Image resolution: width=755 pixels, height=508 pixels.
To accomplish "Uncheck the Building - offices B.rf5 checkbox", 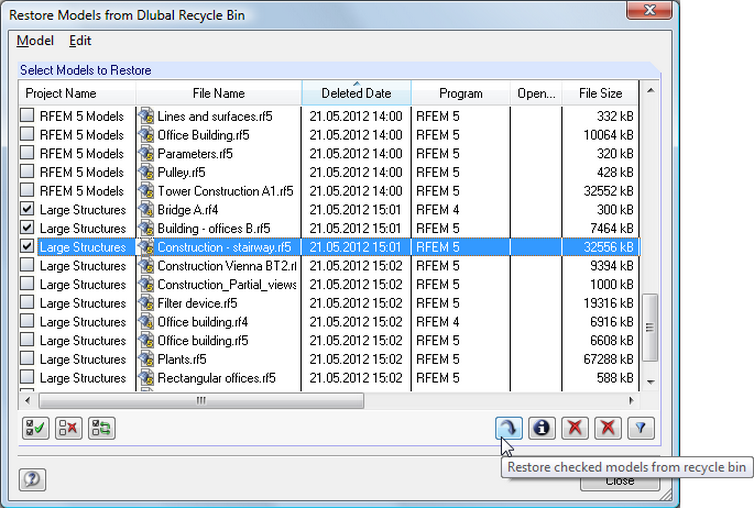I will point(27,227).
